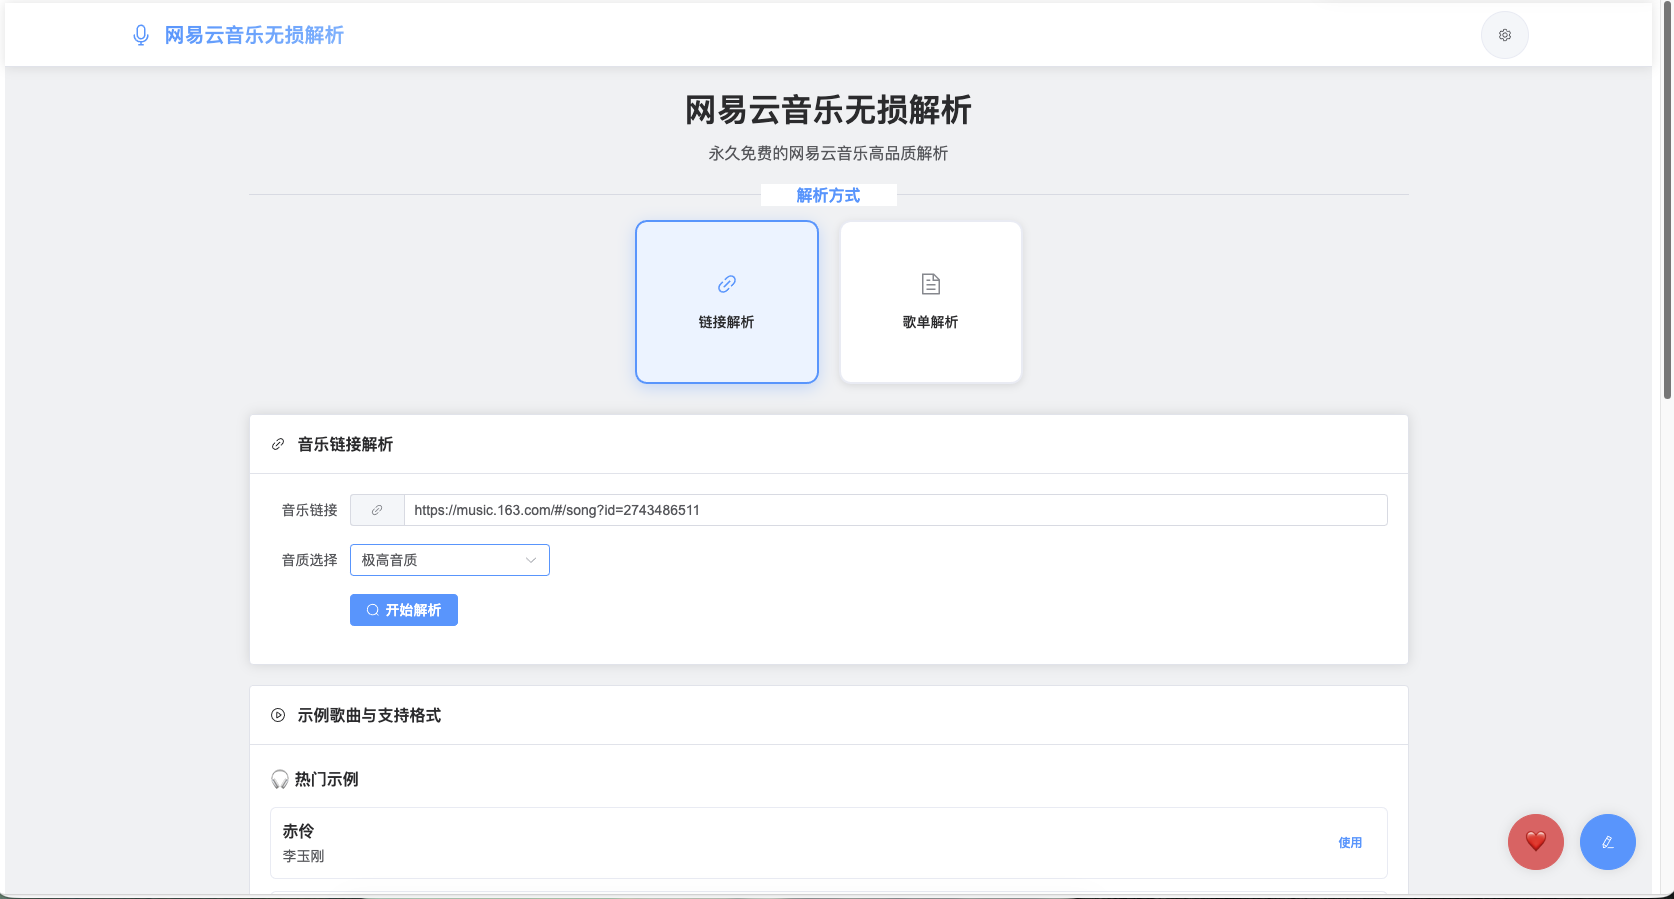Click the 示例歌曲与支持格式 panel title
Screen dimensions: 1674x899
(x=369, y=715)
